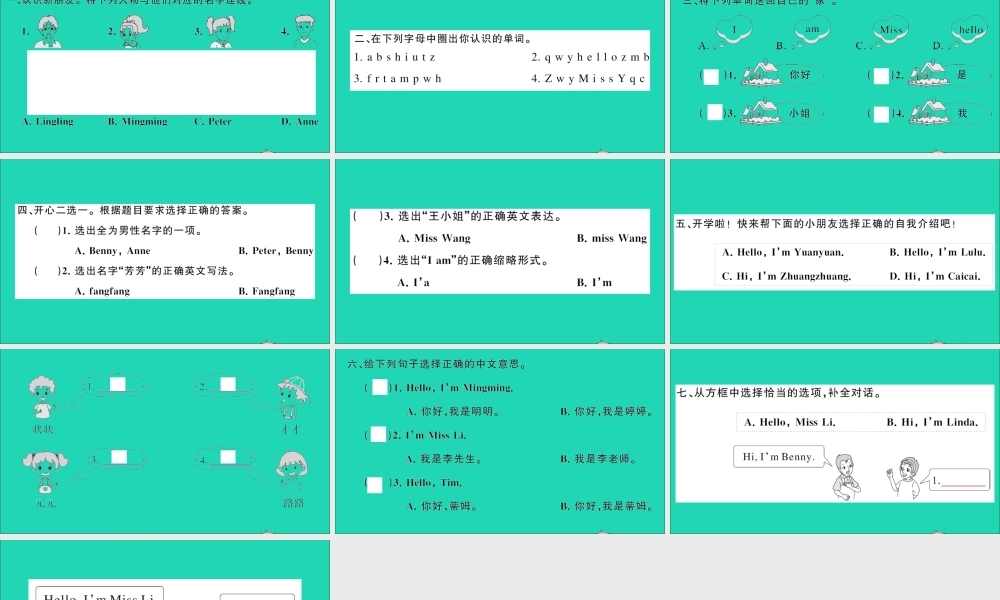Screen dimensions: 1000x600
Task: Select "D. Hi, I'm Caicai."
Action: (x=935, y=276)
